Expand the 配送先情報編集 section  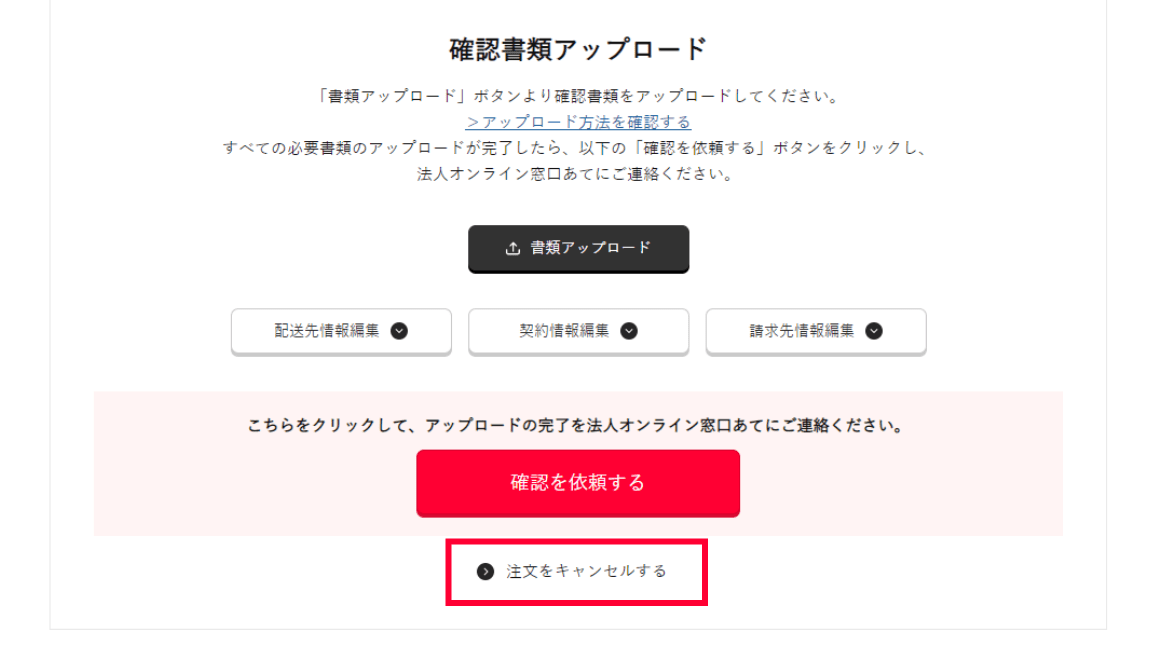click(x=328, y=332)
